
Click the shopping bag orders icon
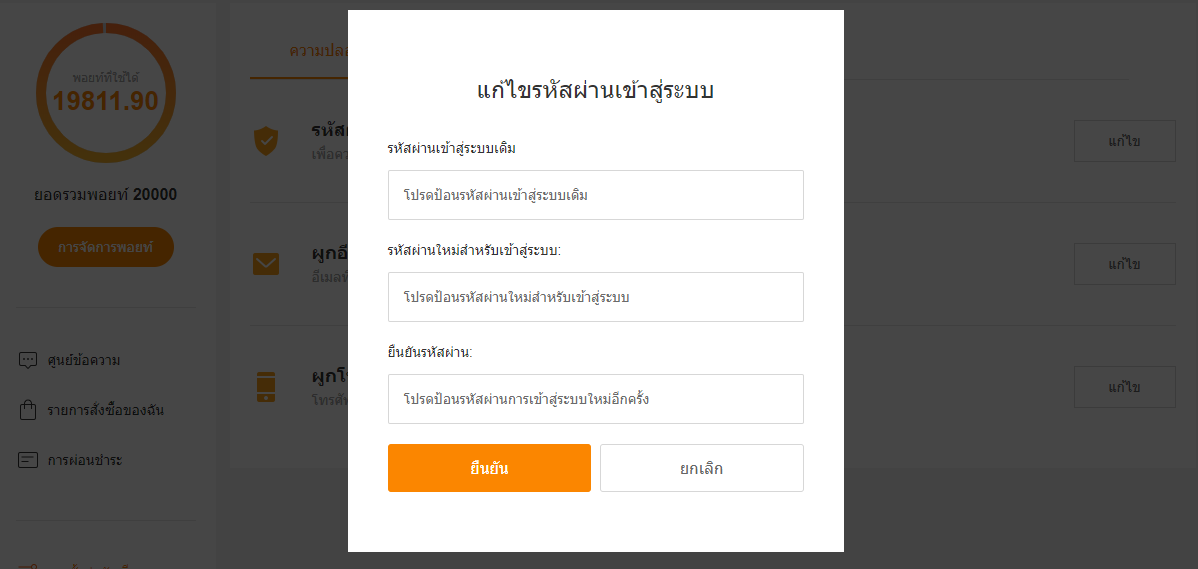pos(28,410)
